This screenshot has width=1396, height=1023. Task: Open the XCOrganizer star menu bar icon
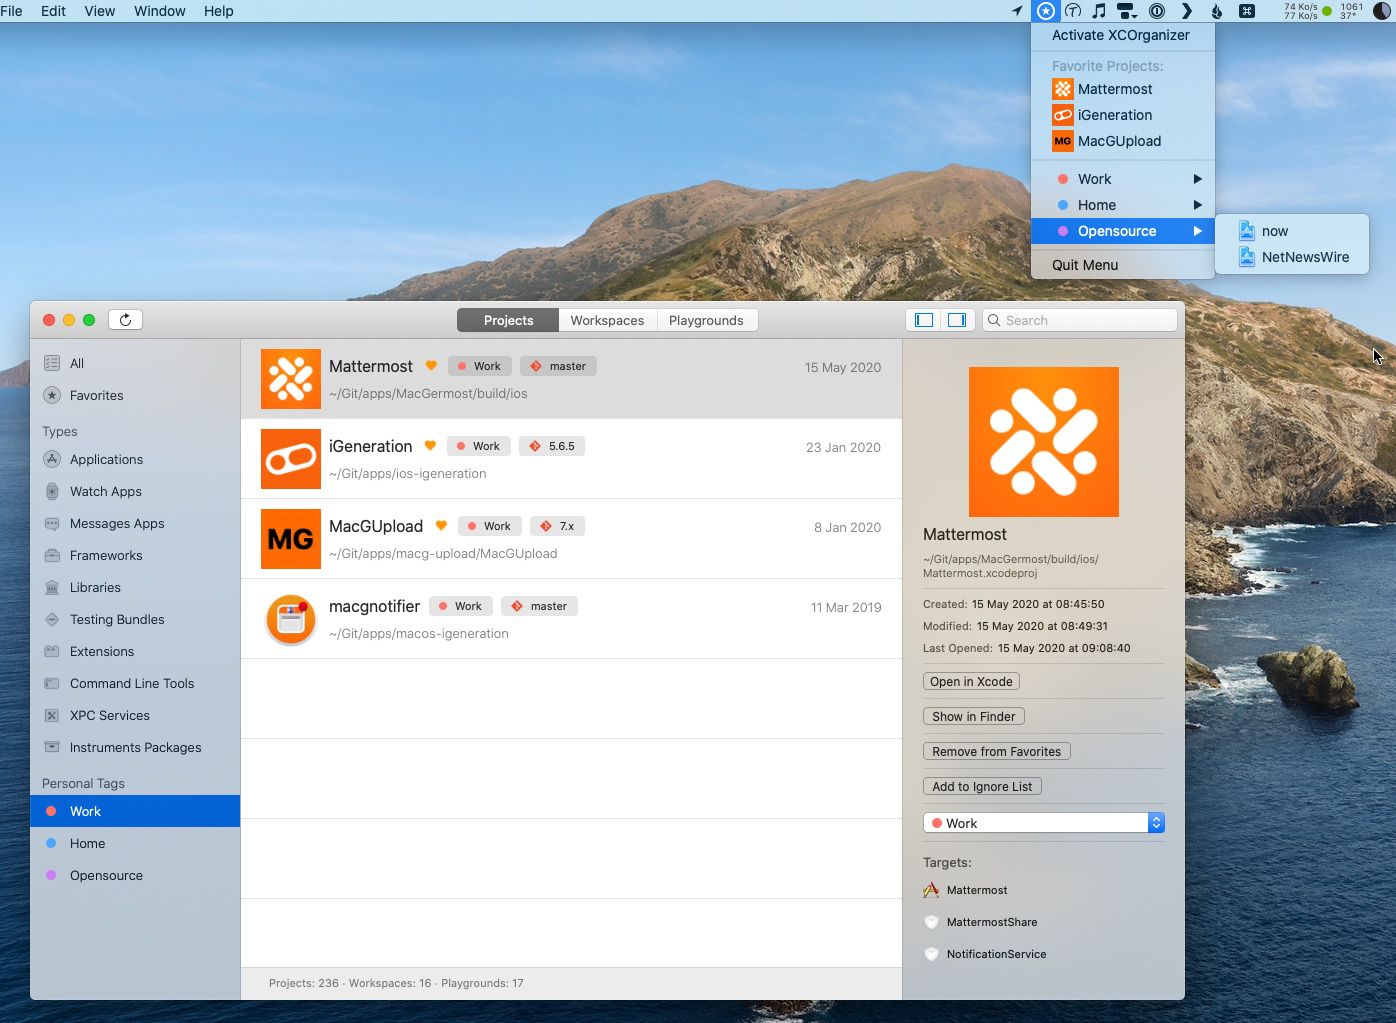tap(1045, 11)
